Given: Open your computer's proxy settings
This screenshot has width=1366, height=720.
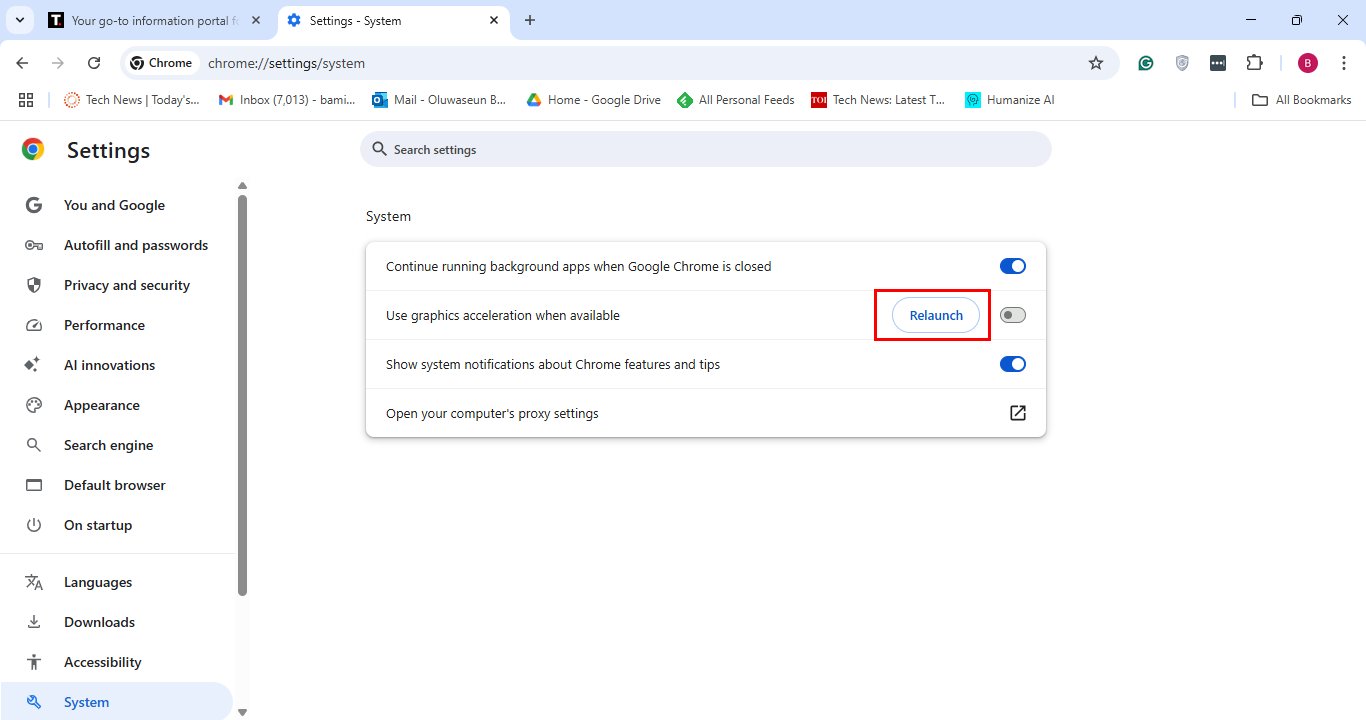Looking at the screenshot, I should tap(1017, 412).
